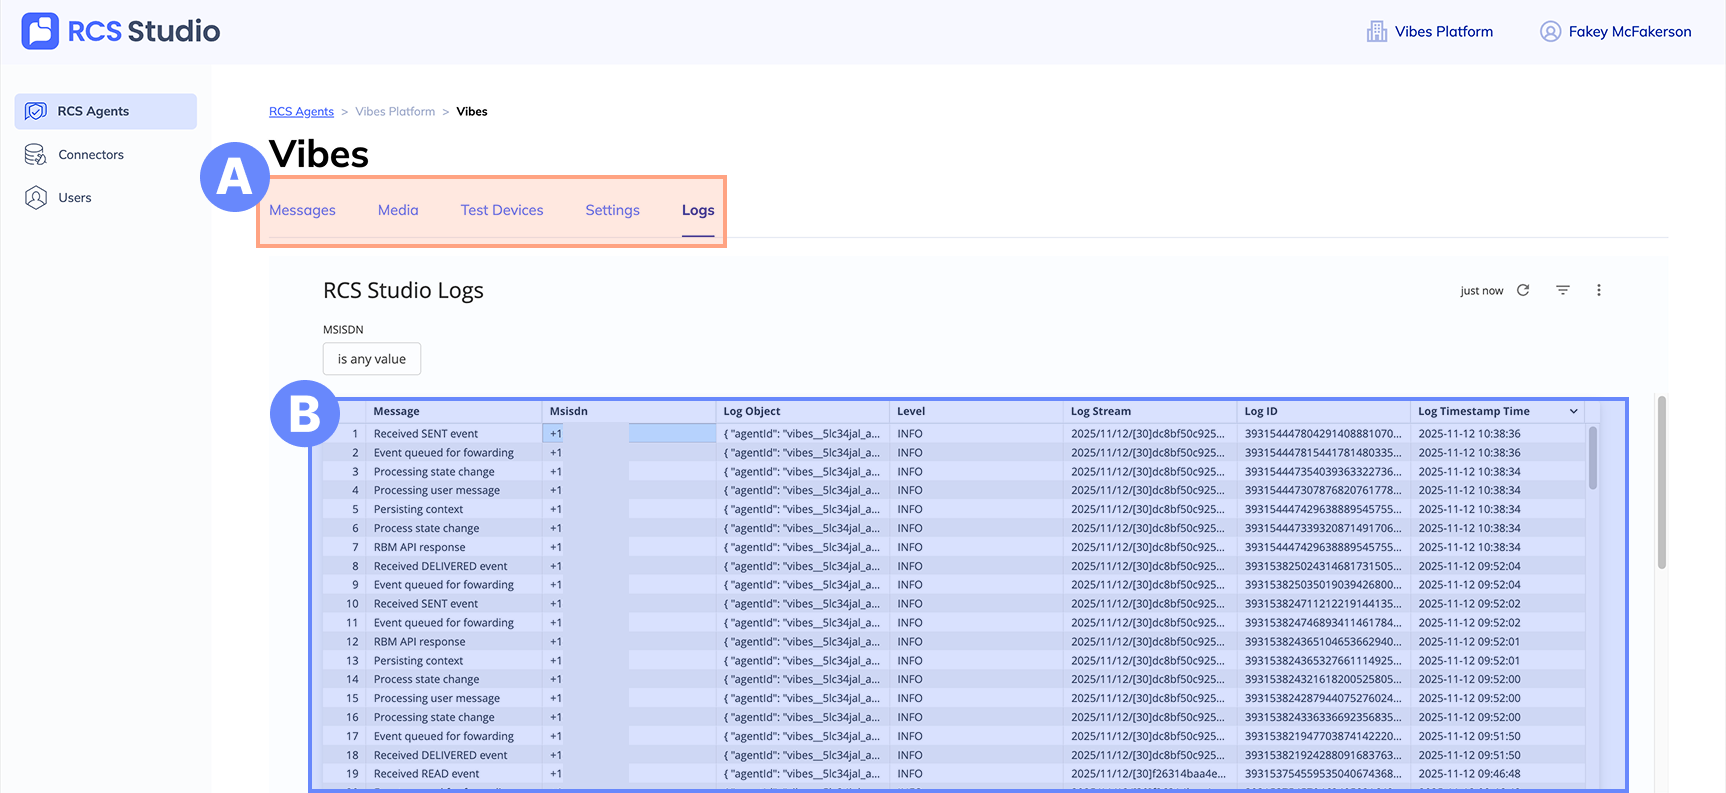The height and width of the screenshot is (793, 1726).
Task: Select row 8 'Received DELIVERED event'
Action: click(440, 567)
